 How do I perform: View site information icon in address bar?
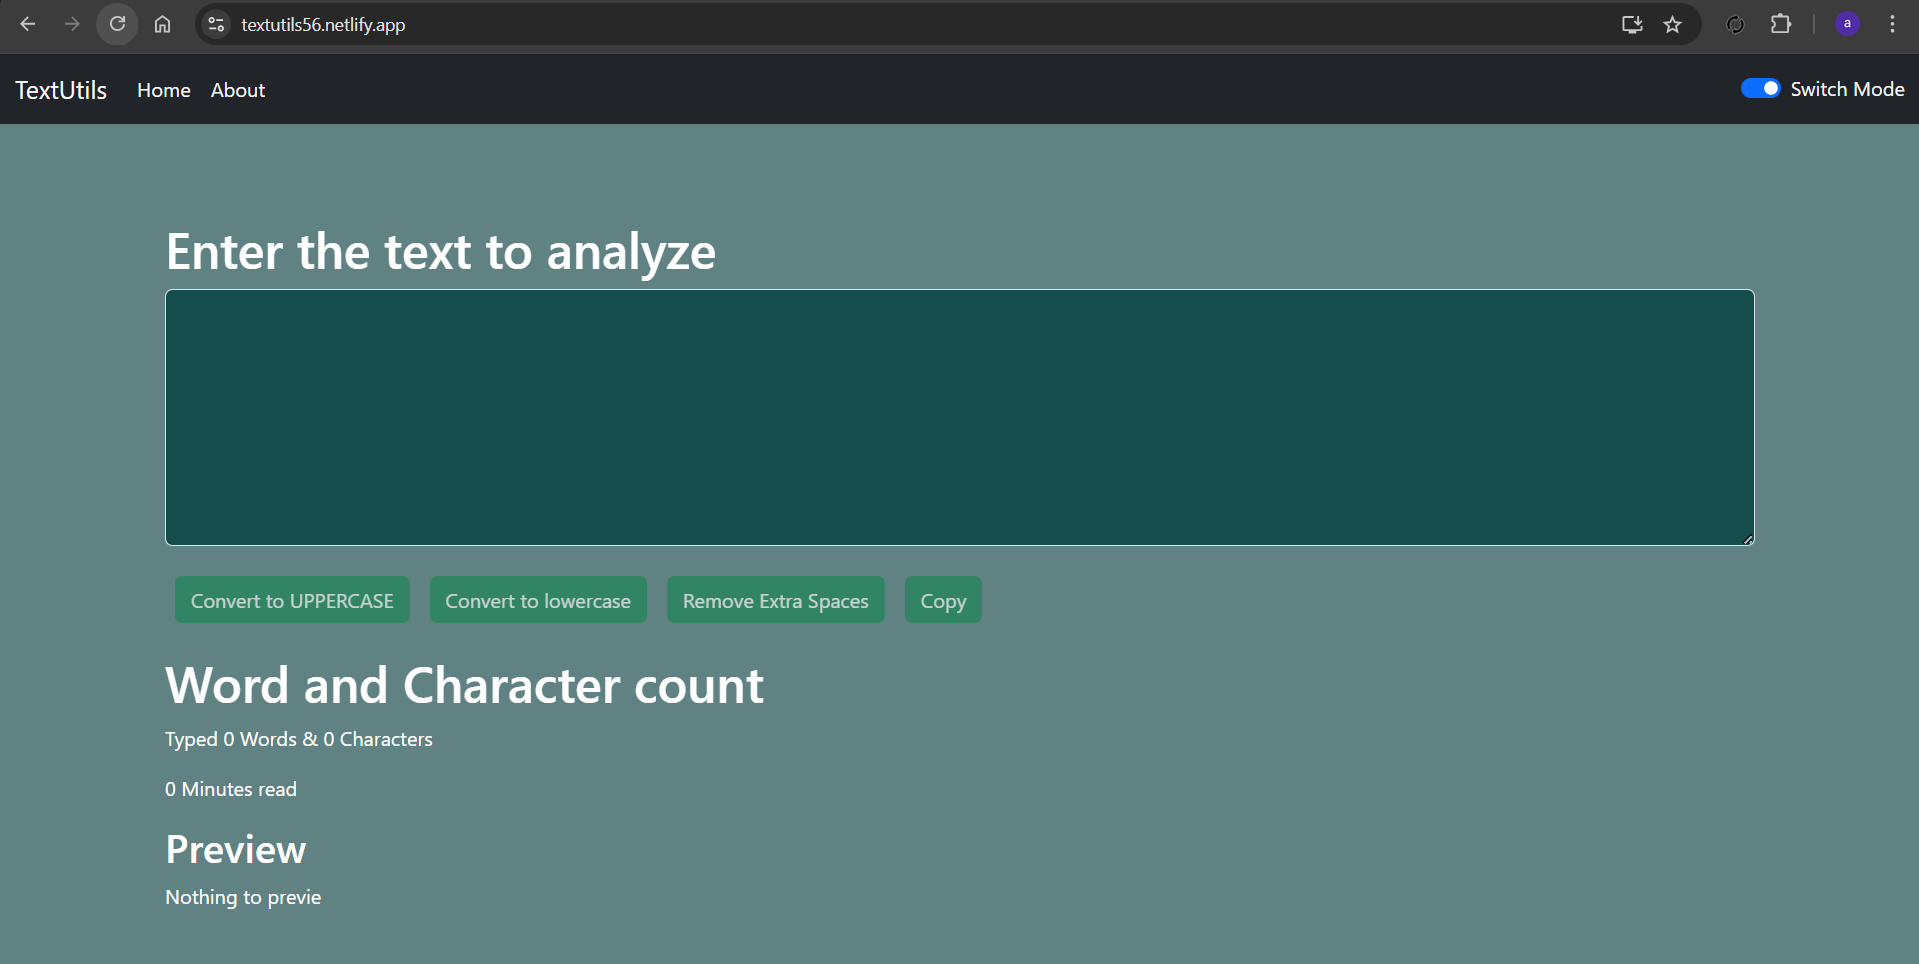(x=216, y=24)
